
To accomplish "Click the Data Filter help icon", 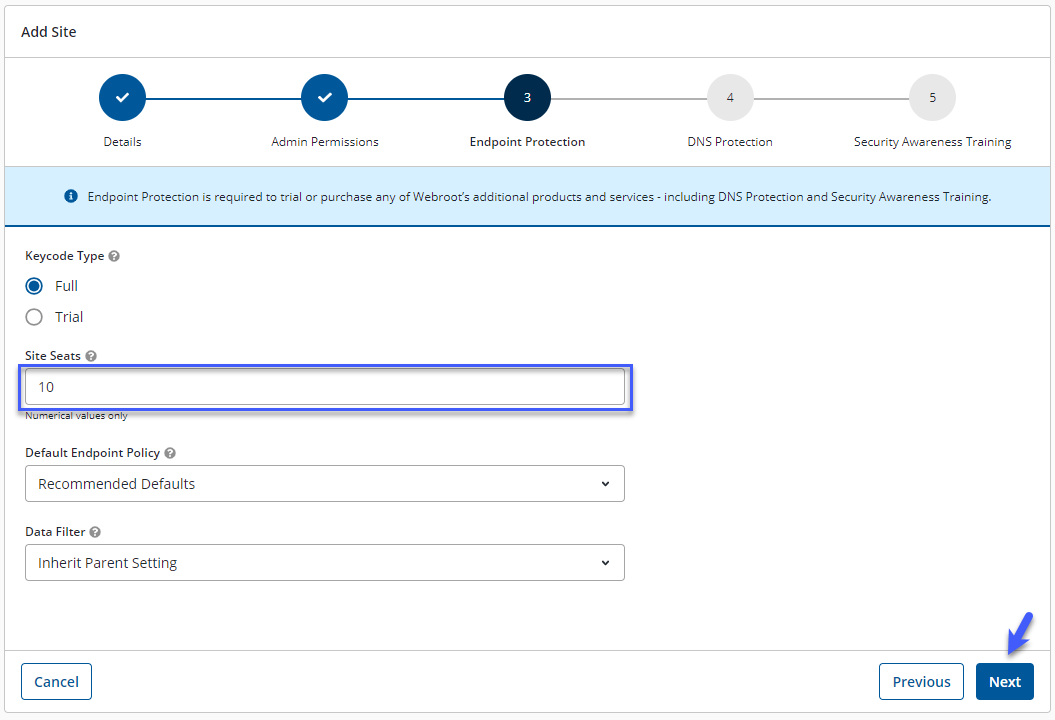I will pos(95,533).
